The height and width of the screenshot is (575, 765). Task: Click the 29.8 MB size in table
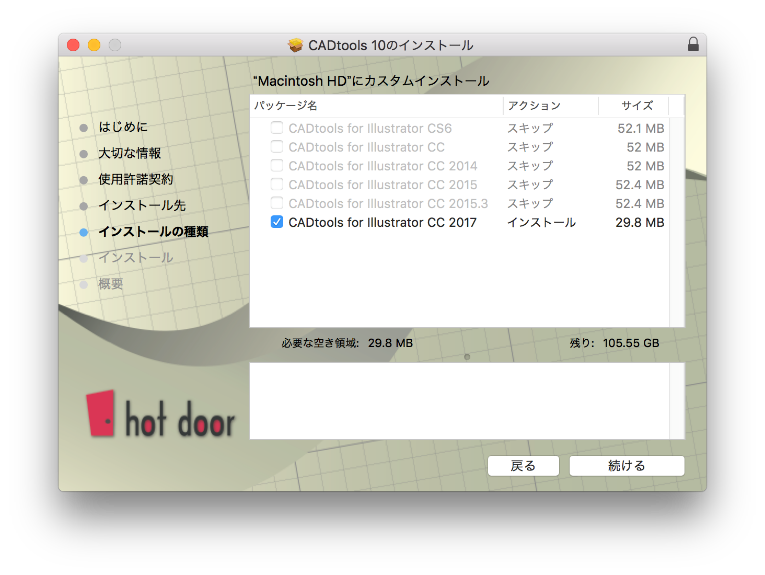click(640, 222)
